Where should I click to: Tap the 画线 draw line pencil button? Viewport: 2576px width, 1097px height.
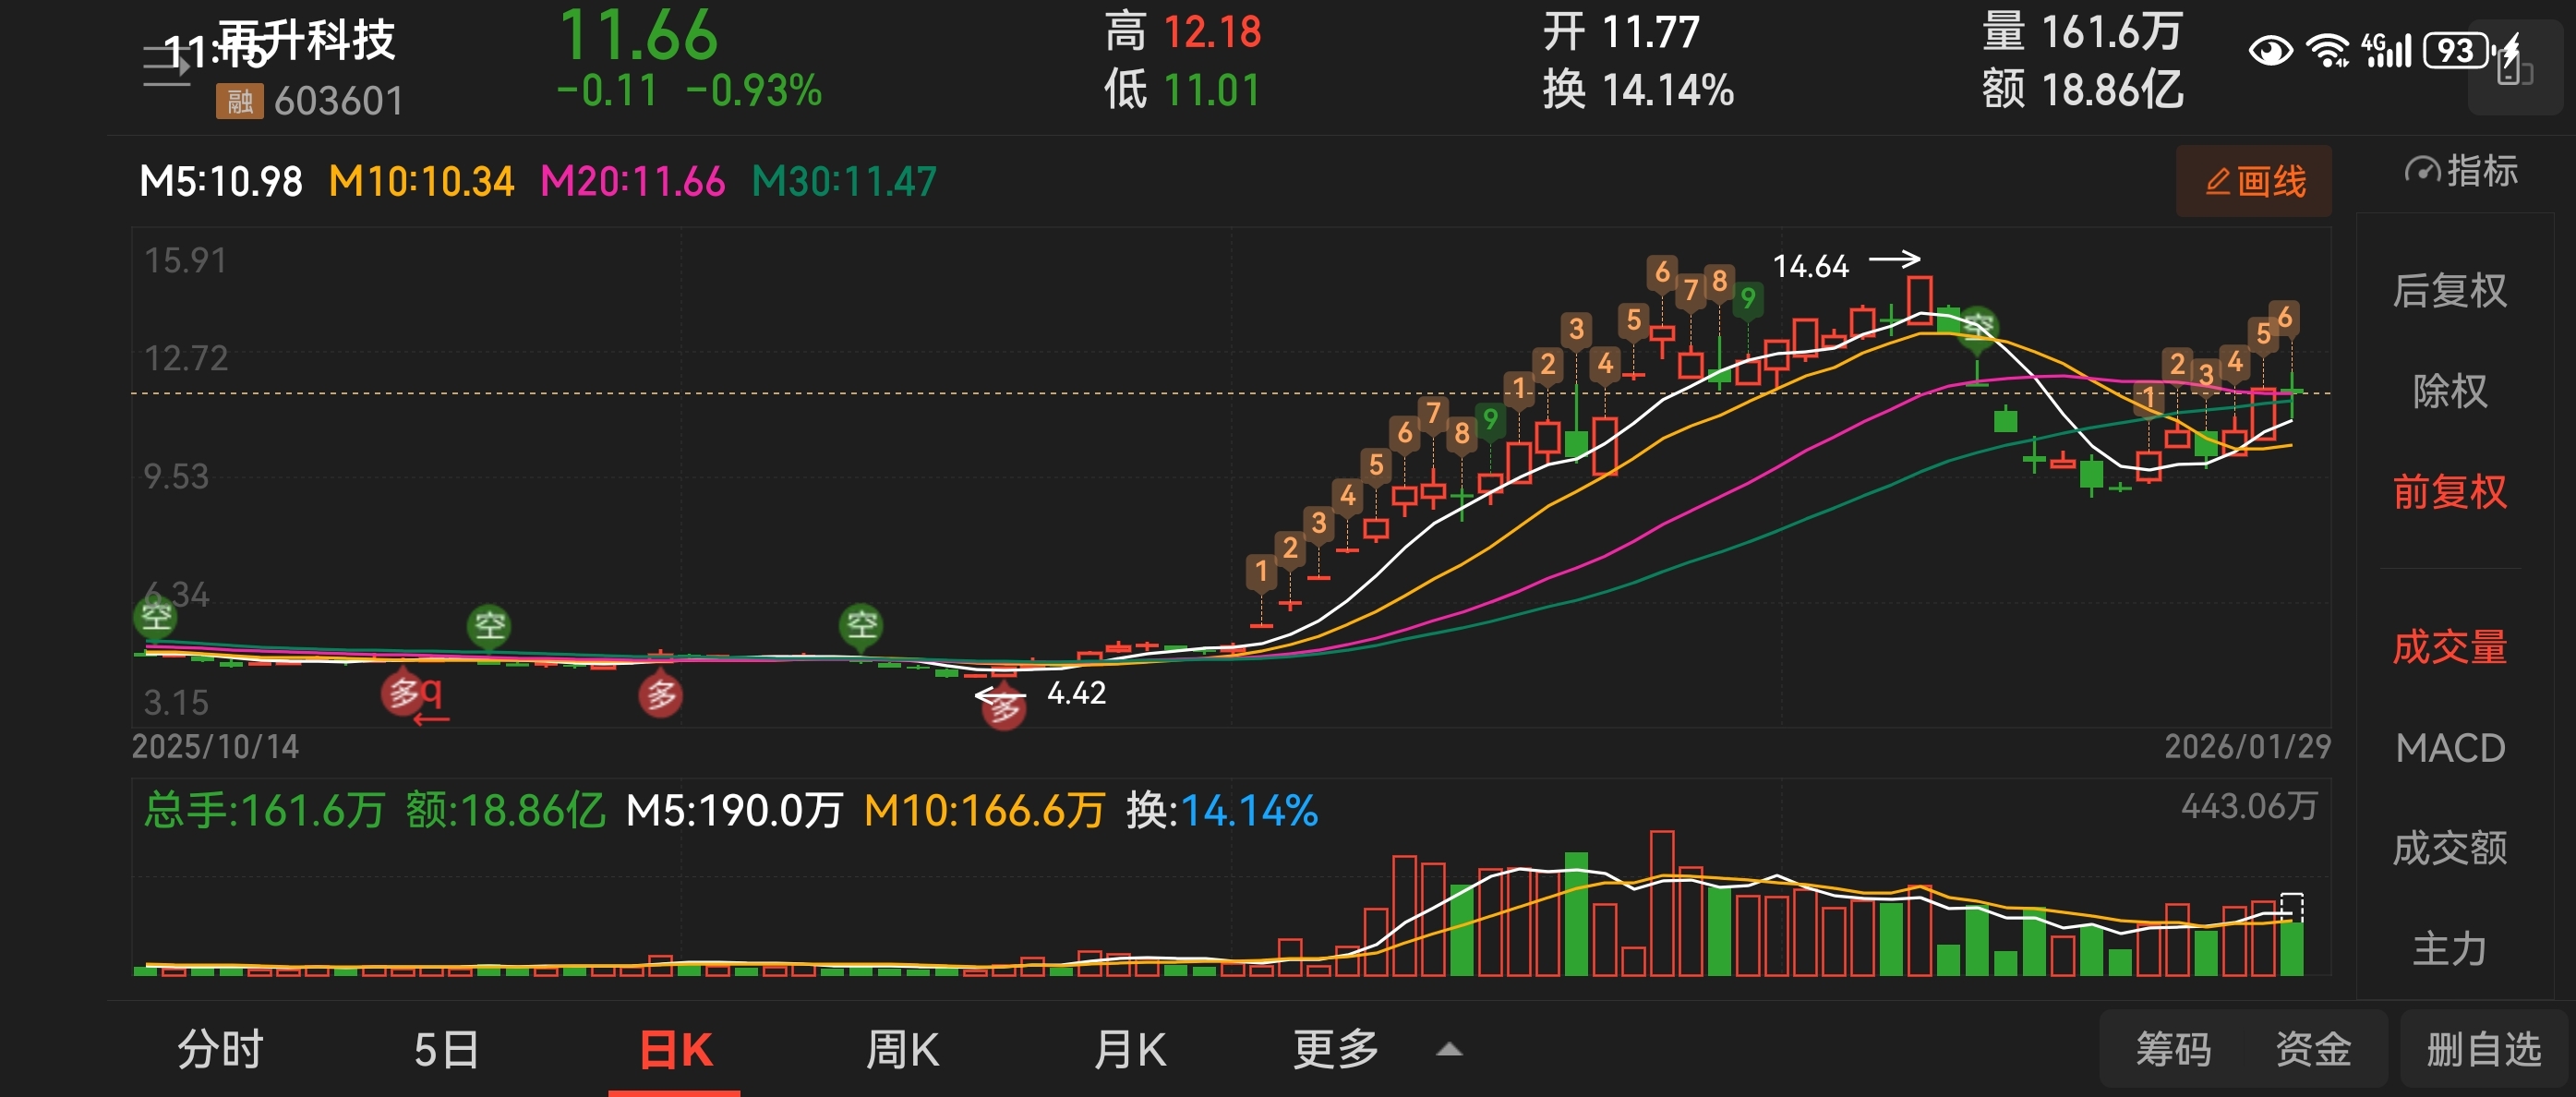pos(2254,181)
